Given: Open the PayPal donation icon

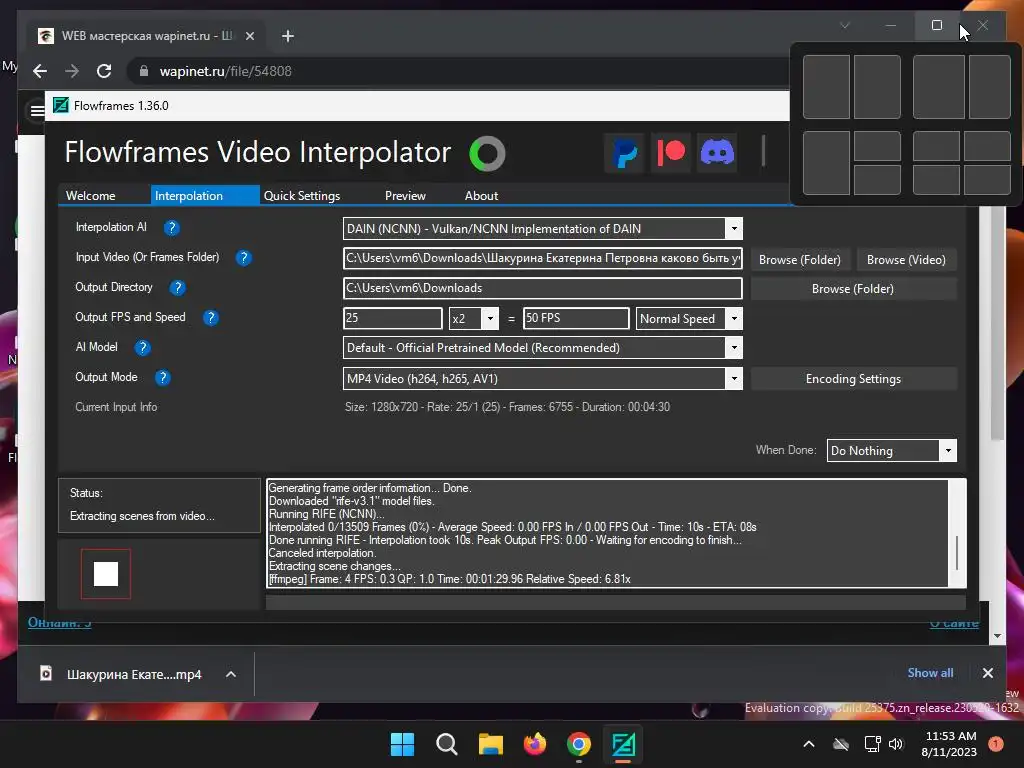Looking at the screenshot, I should 625,153.
